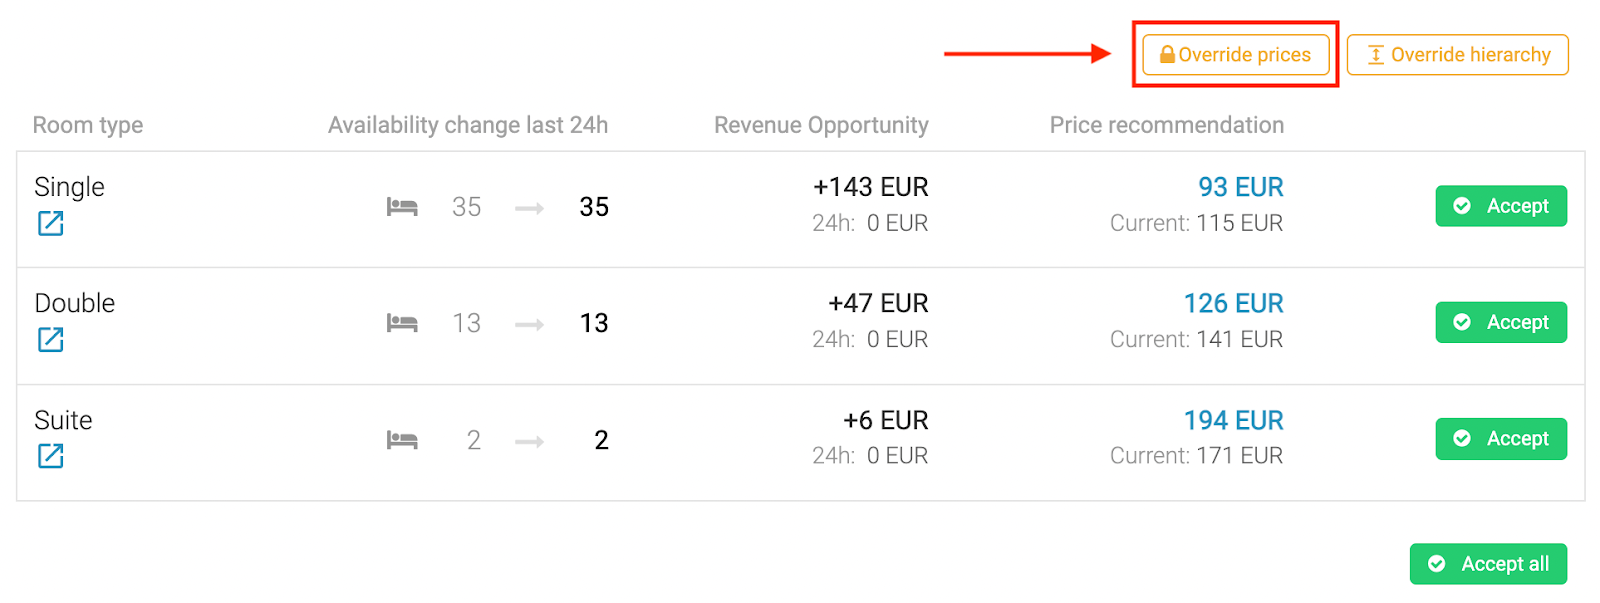Open the Single room external link icon
Screen dimensions: 1600x603
coord(50,223)
